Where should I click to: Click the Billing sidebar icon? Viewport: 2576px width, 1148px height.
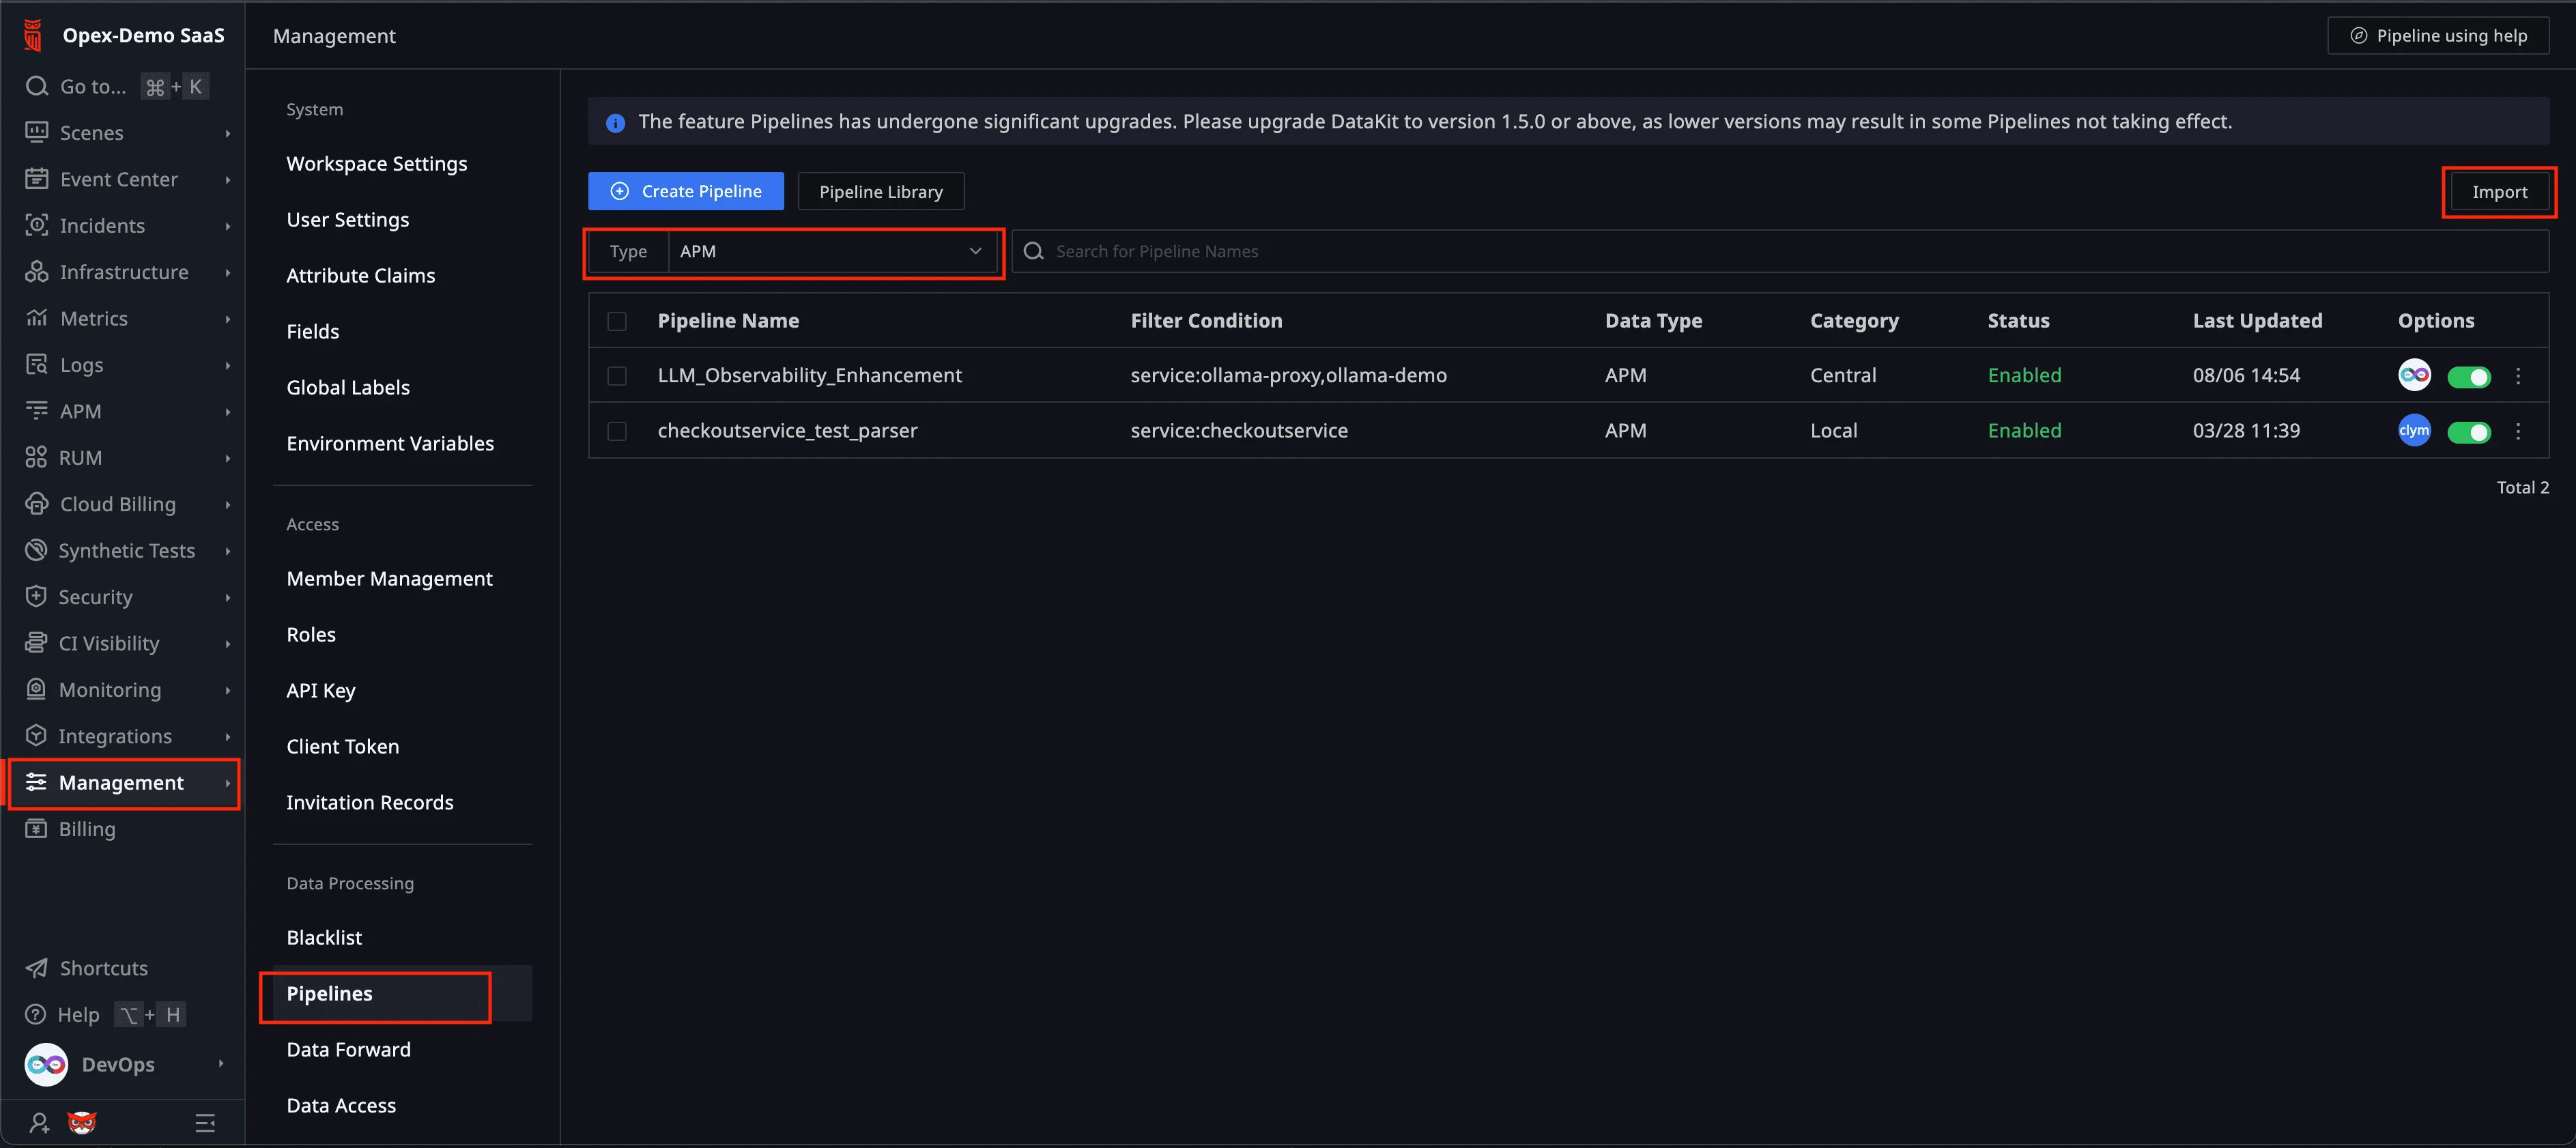click(x=36, y=829)
